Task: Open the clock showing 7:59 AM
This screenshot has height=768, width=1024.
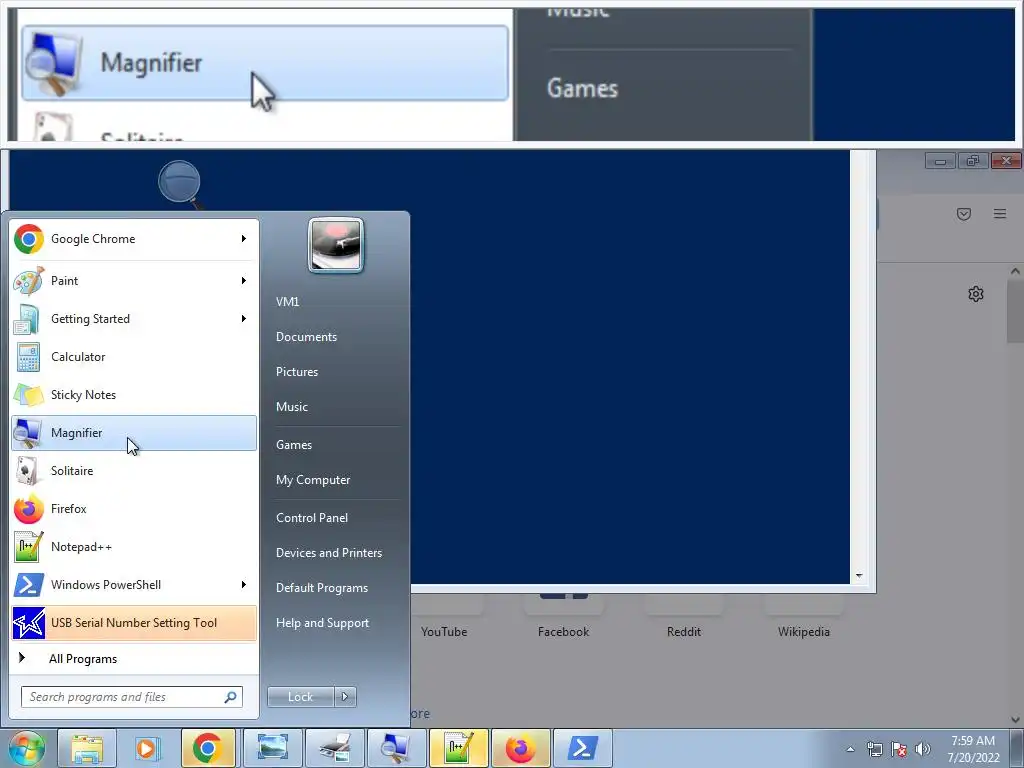Action: [973, 749]
